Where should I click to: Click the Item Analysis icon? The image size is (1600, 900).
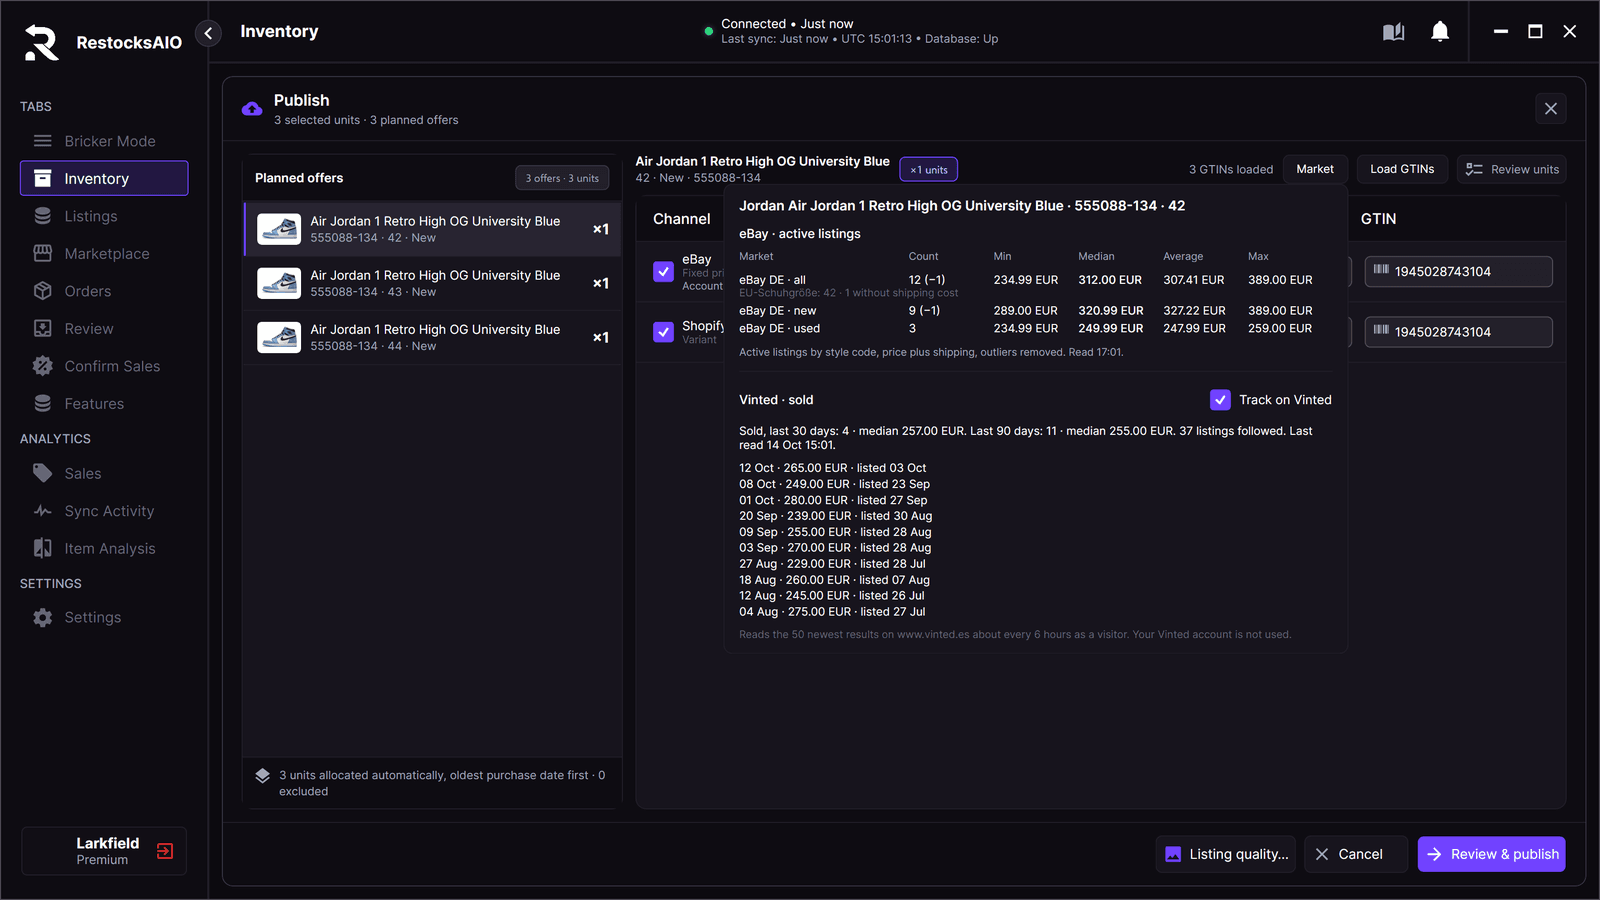pyautogui.click(x=42, y=548)
